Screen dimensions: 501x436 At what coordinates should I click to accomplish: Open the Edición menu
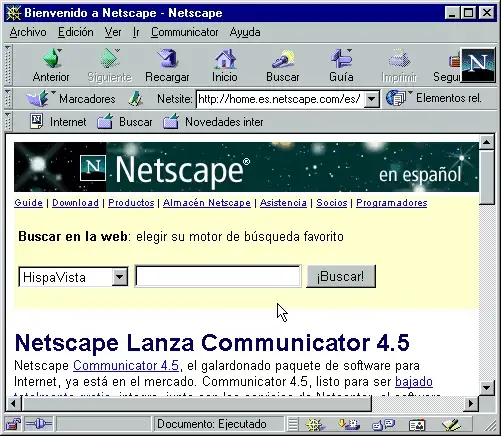tap(76, 32)
